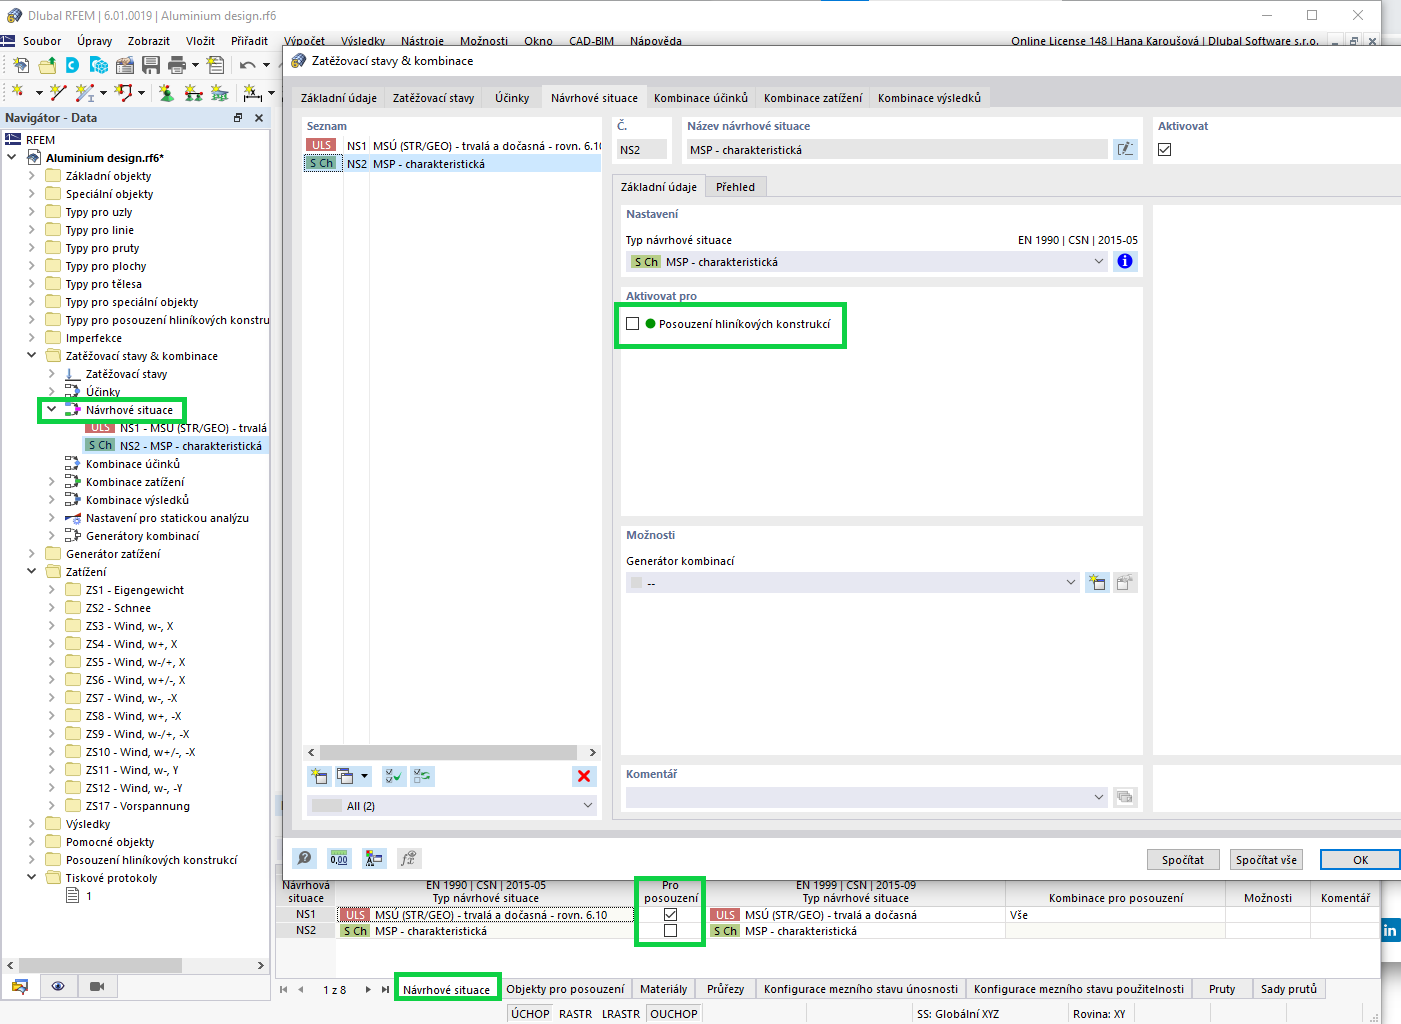Confirm dialog with OK button
The height and width of the screenshot is (1024, 1401).
click(1360, 860)
